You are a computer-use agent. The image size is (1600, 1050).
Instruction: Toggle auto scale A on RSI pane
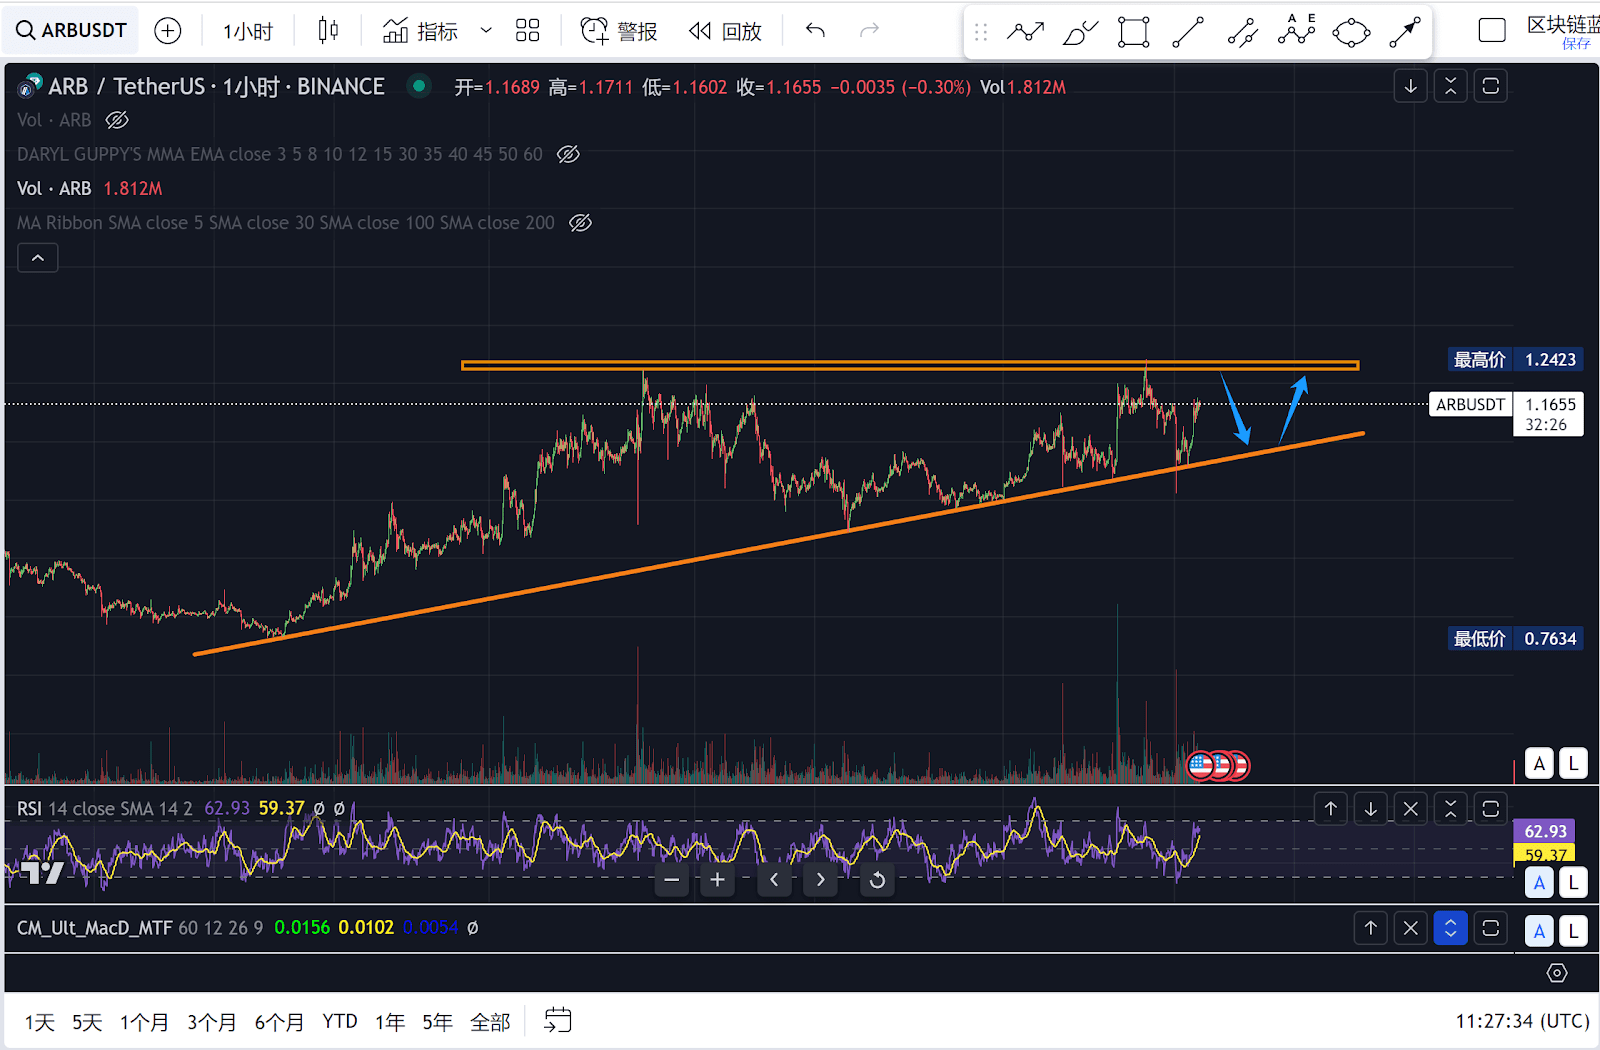click(1539, 883)
